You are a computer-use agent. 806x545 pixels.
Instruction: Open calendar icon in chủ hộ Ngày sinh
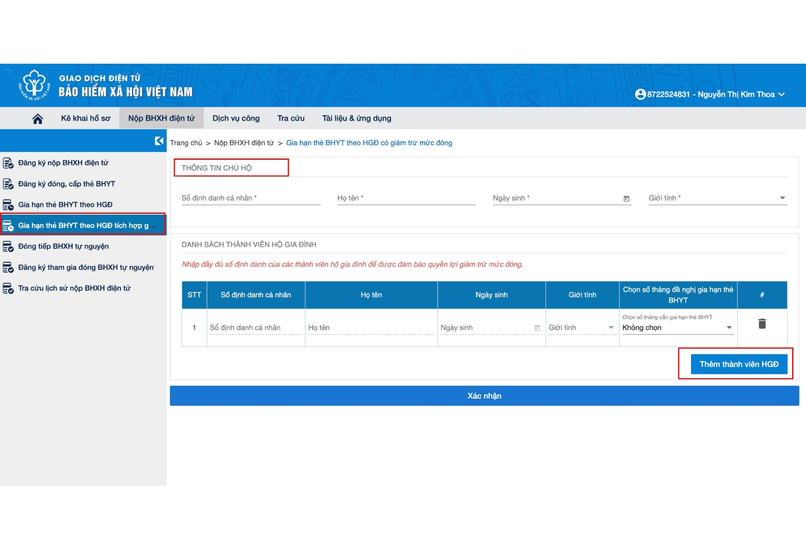click(626, 198)
